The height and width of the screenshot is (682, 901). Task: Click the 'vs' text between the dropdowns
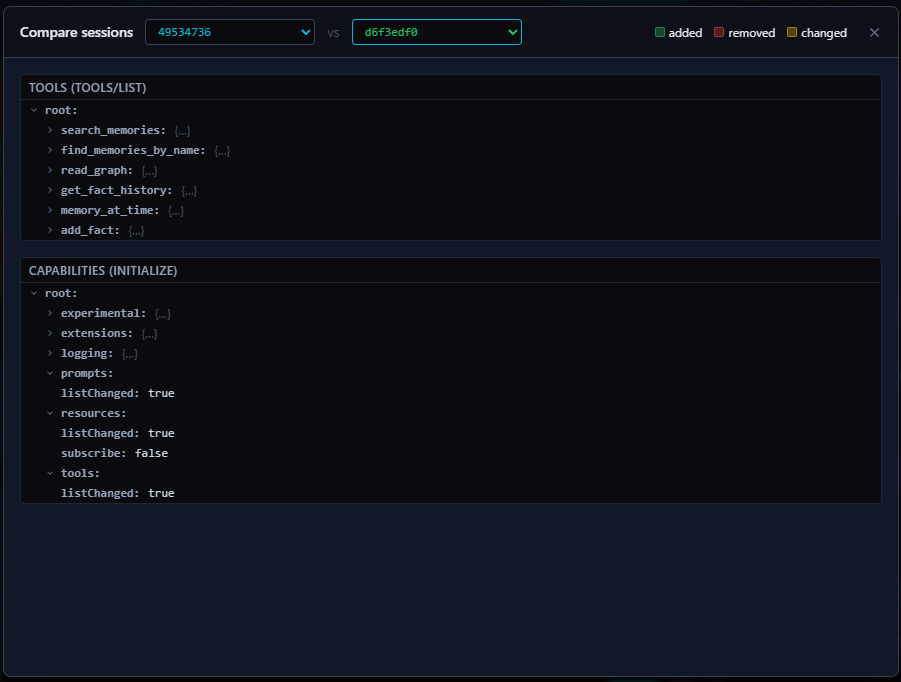tap(333, 33)
